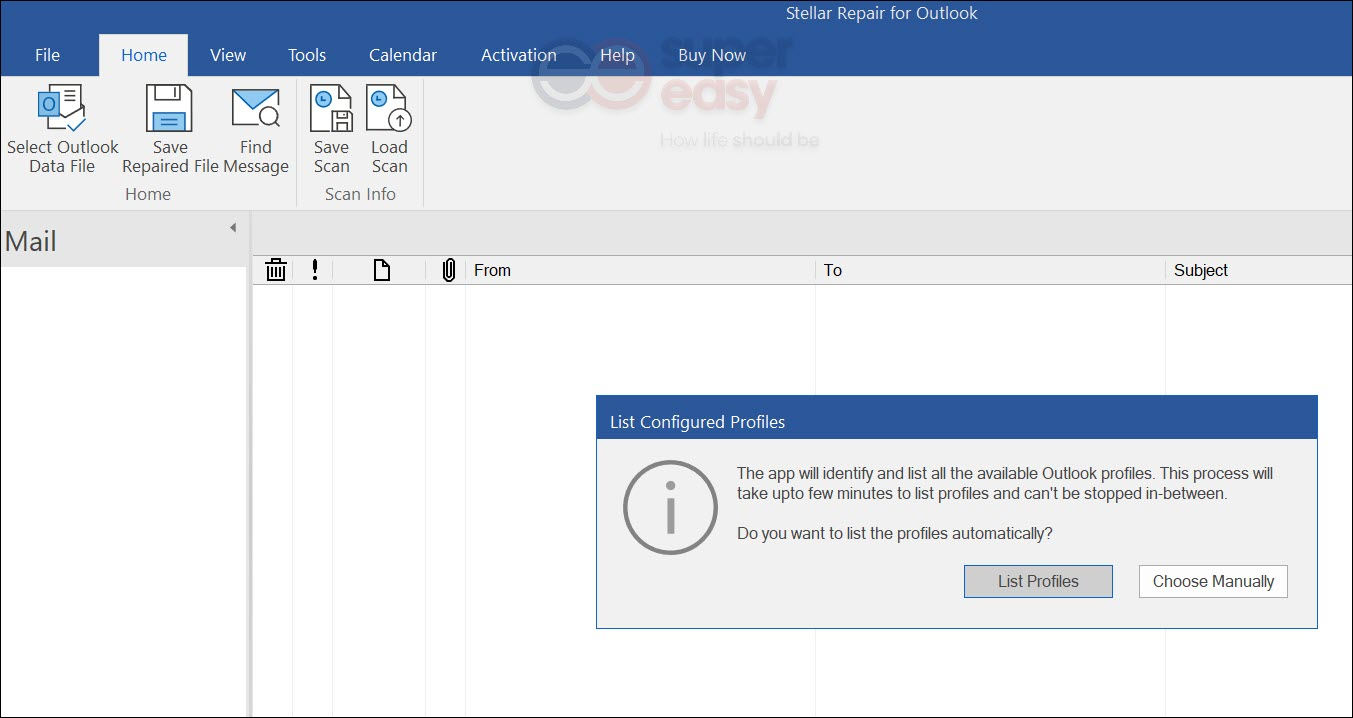Open the Activation tab

[519, 55]
